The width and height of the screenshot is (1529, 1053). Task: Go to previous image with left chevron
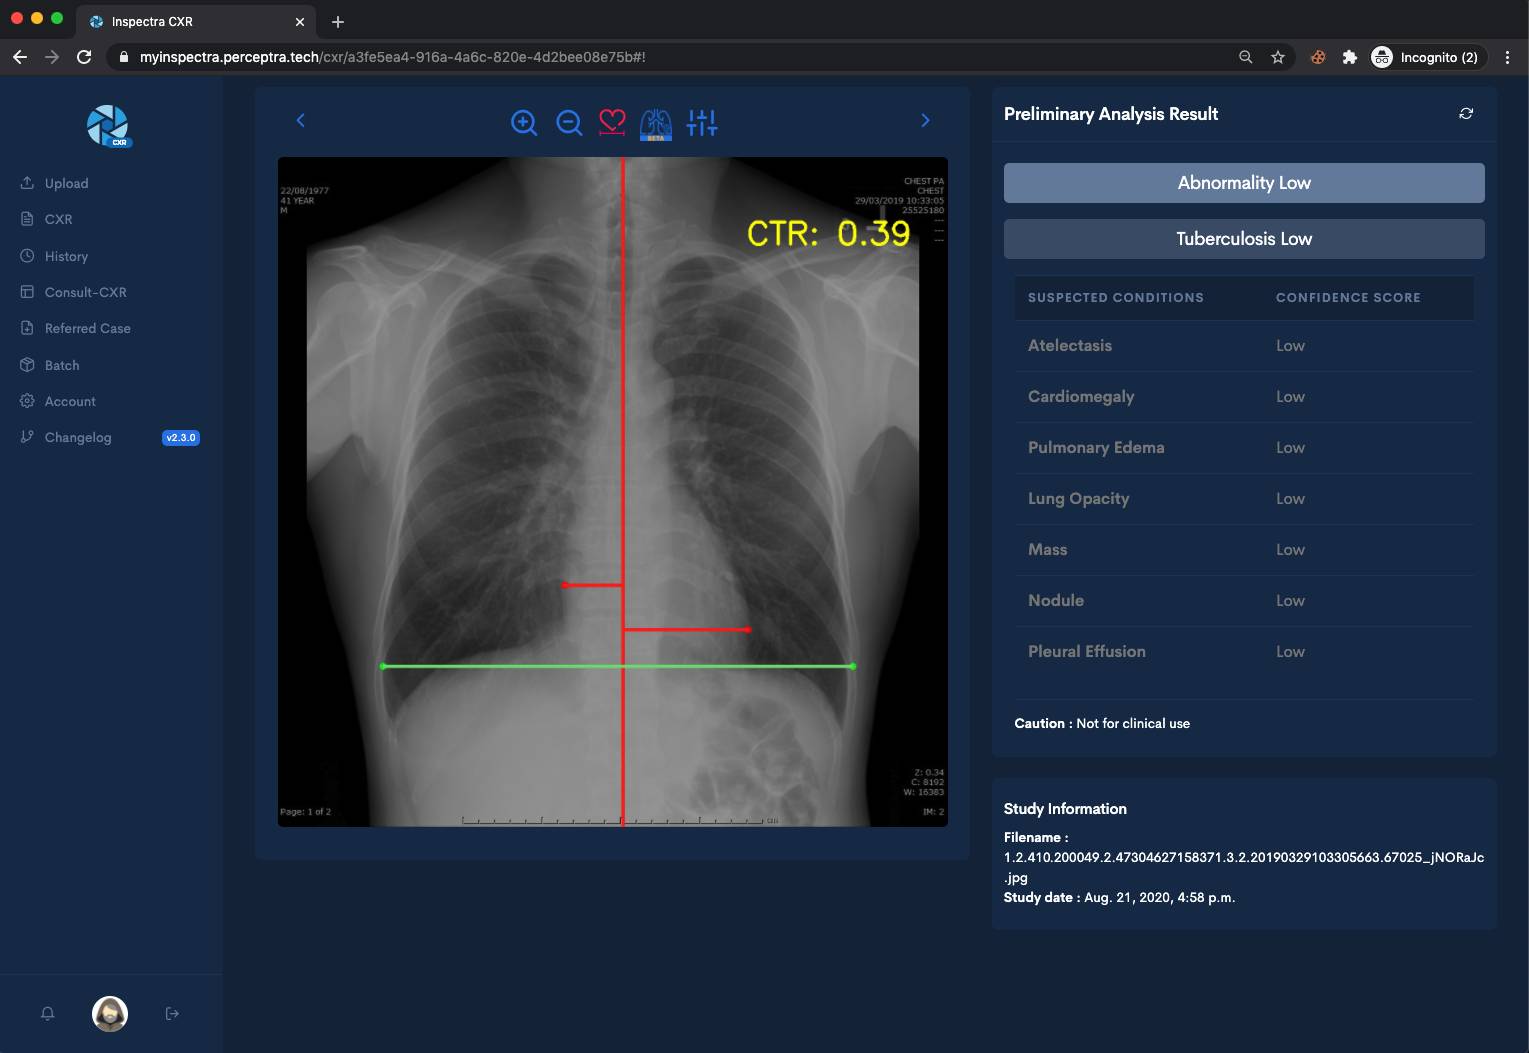tap(300, 121)
